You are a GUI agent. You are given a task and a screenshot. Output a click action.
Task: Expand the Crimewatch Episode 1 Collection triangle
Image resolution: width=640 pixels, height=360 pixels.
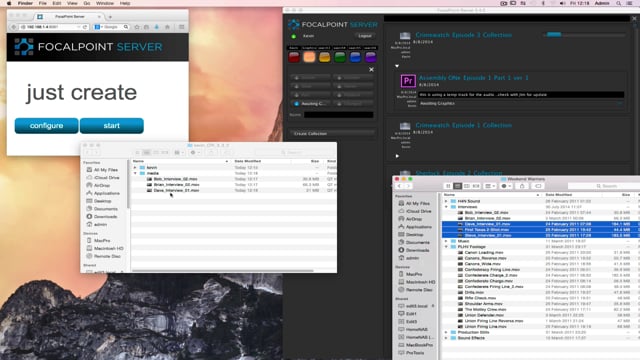coord(397,156)
